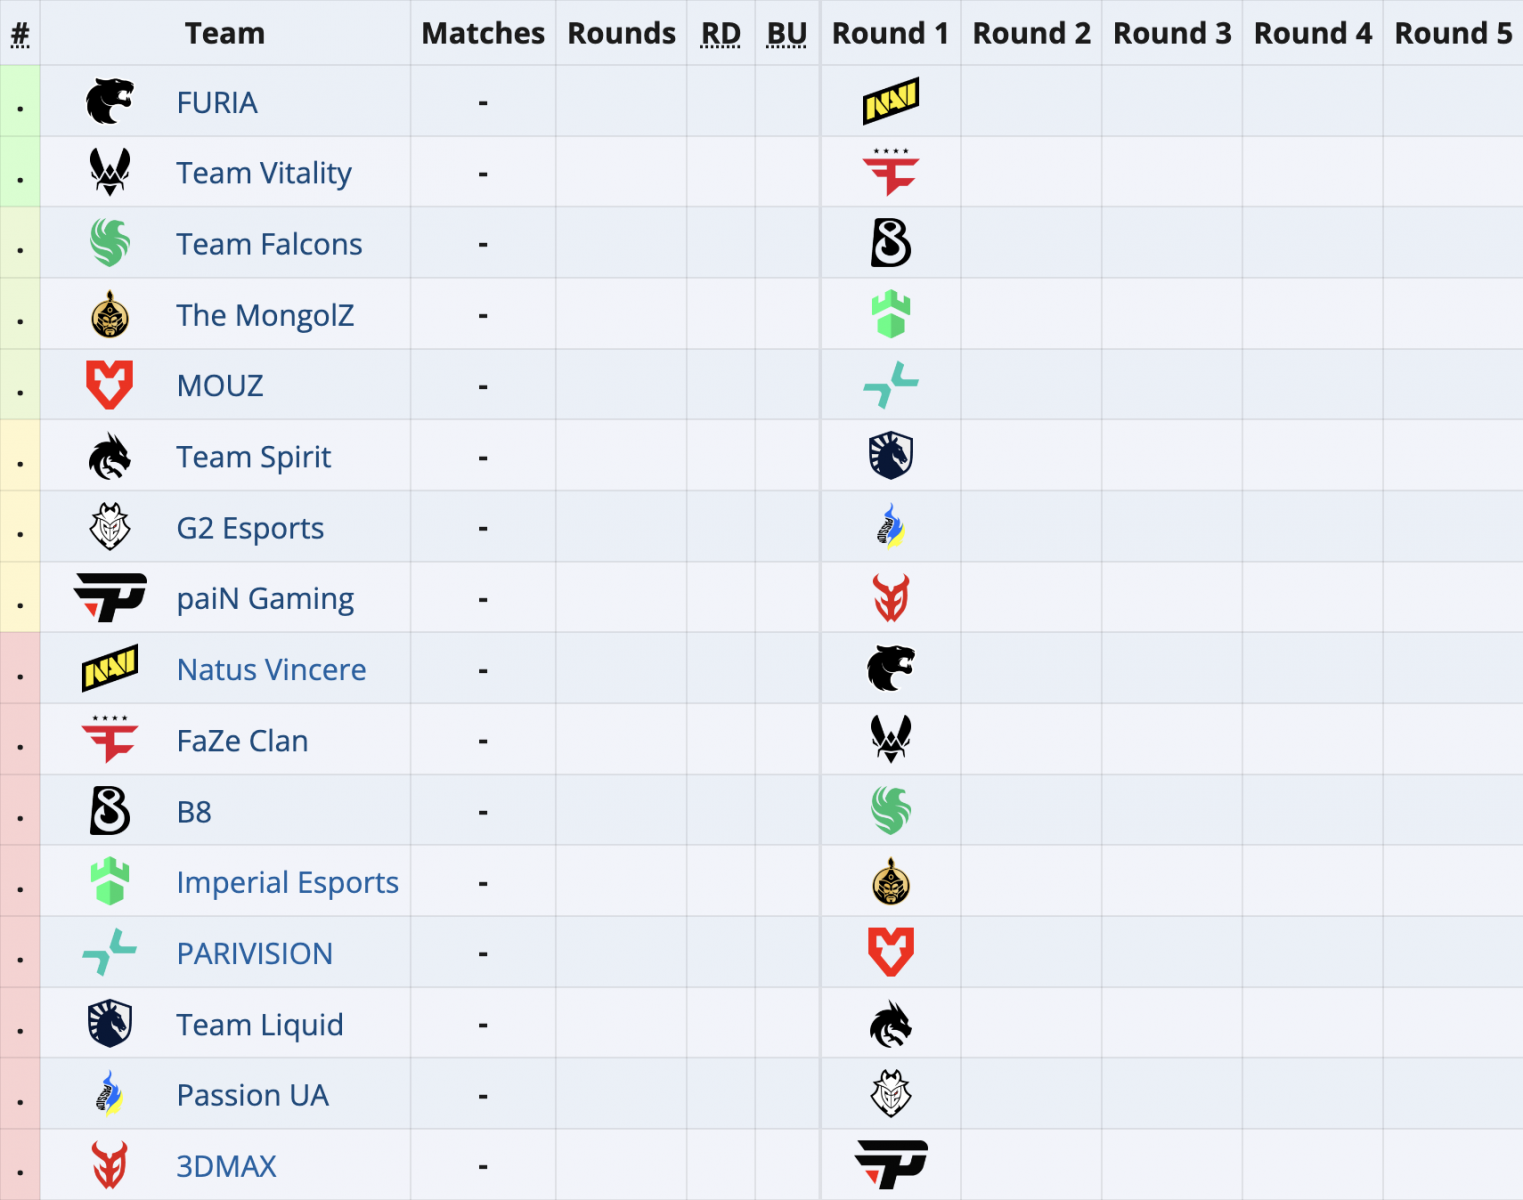Open the Team Falcons team link
This screenshot has width=1523, height=1200.
click(x=269, y=244)
